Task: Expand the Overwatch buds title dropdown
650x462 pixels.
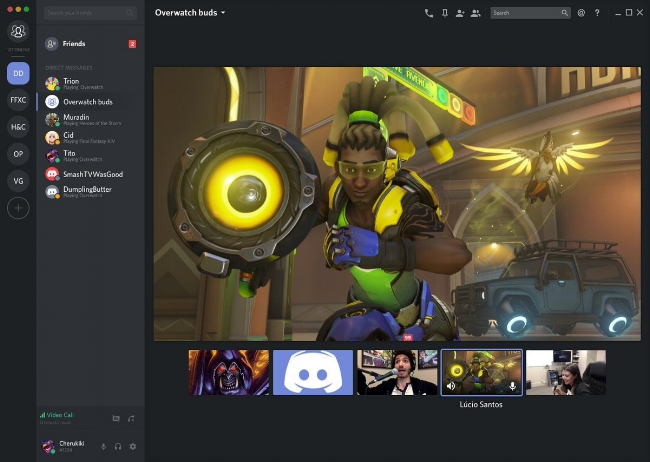Action: tap(223, 13)
